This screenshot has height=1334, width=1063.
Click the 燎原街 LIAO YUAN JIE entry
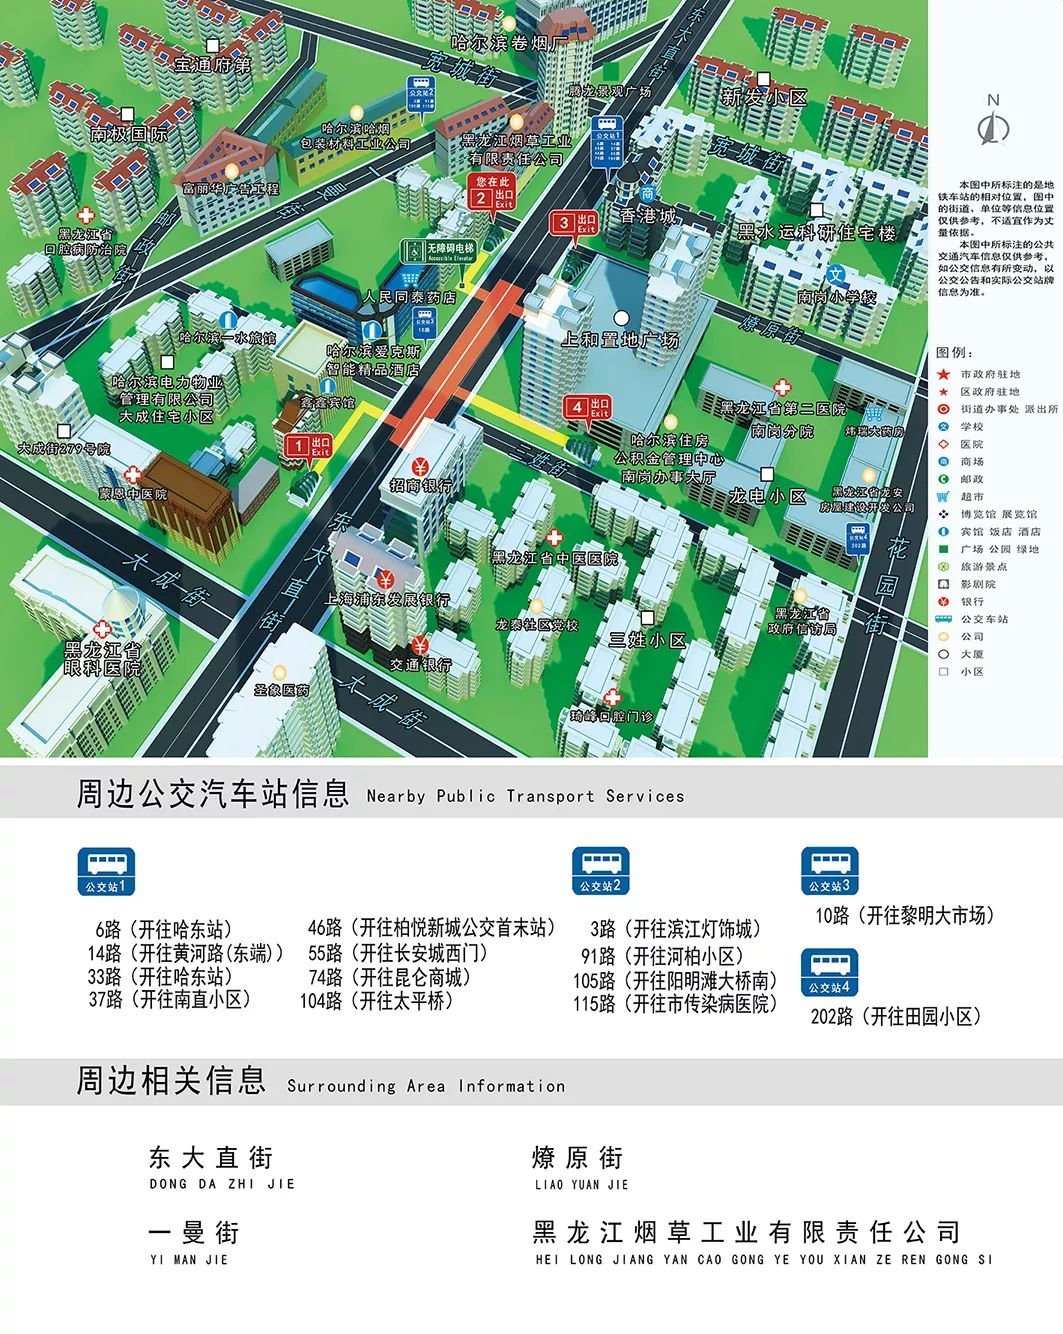(x=578, y=1158)
